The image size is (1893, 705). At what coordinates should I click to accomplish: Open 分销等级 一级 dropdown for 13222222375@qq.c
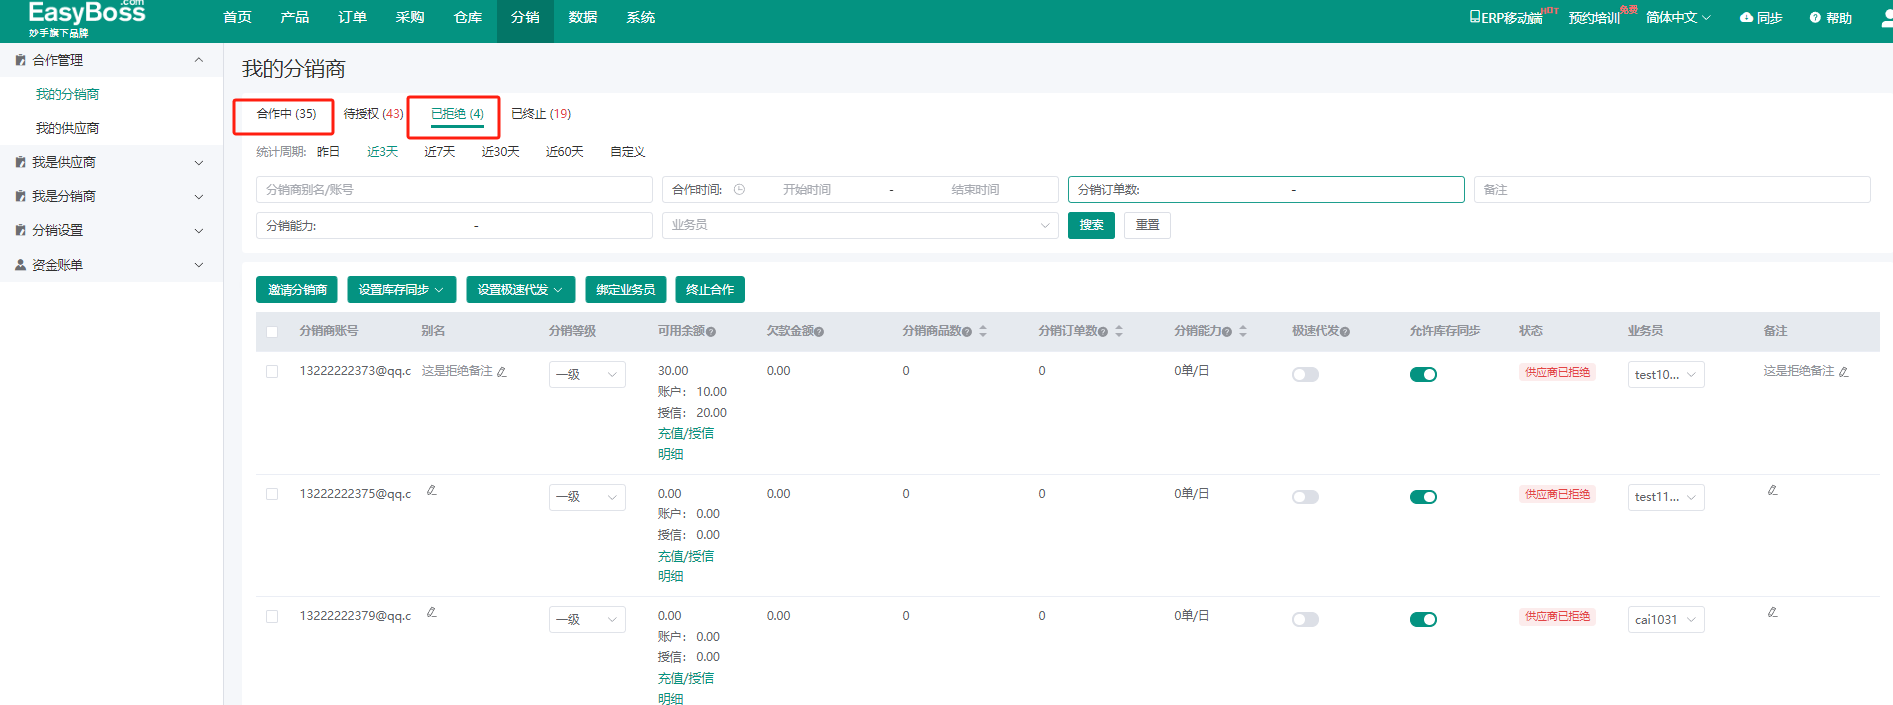(x=587, y=497)
